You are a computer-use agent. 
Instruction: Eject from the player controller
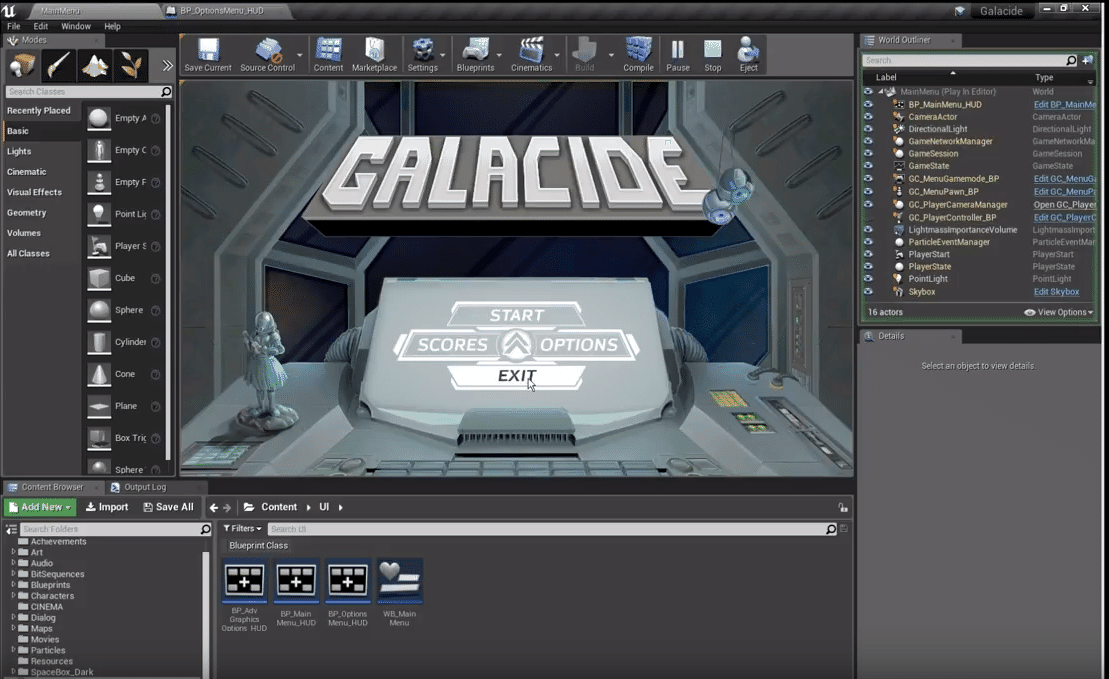[x=748, y=54]
